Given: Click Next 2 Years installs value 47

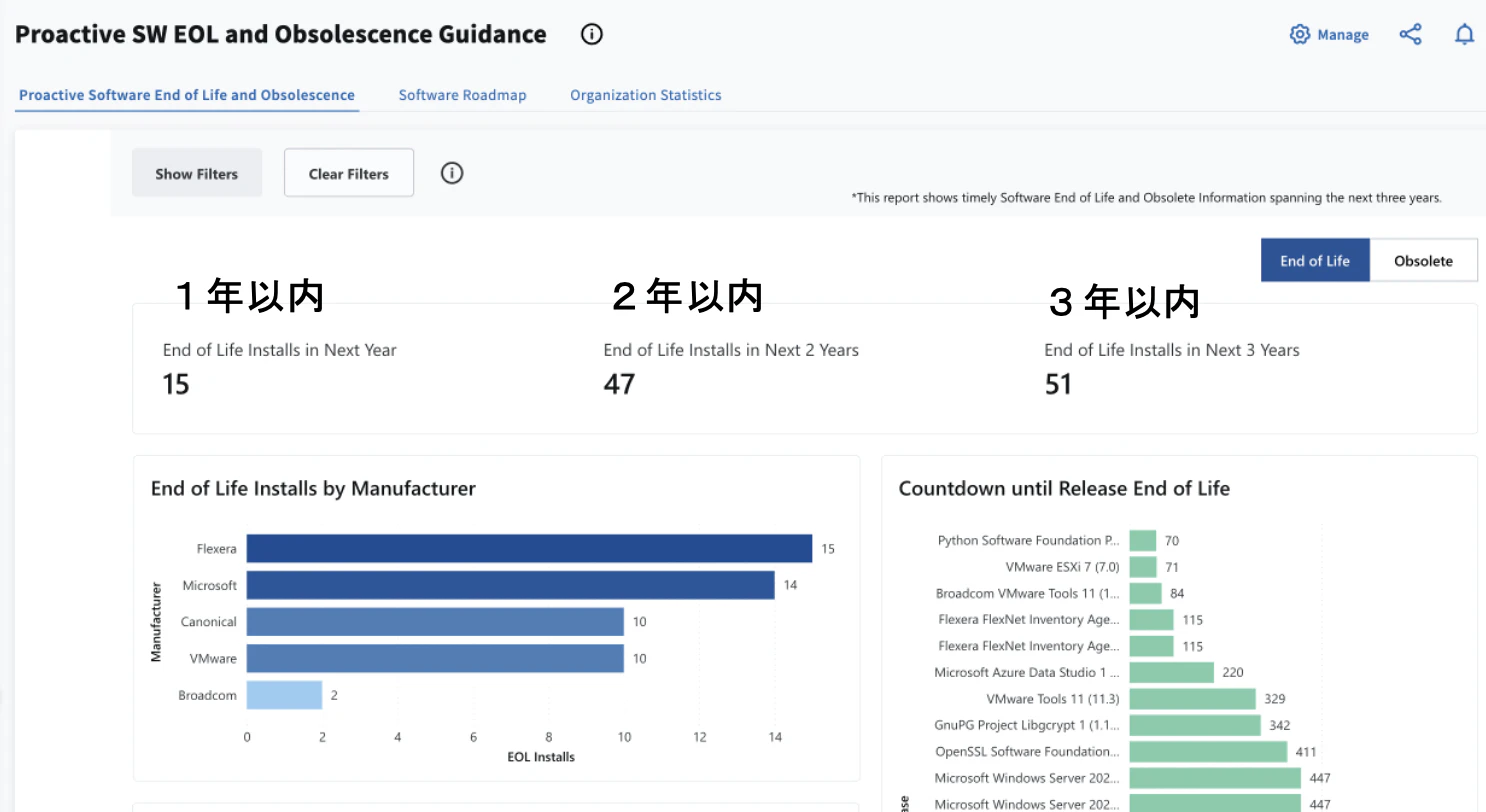Looking at the screenshot, I should click(x=619, y=384).
